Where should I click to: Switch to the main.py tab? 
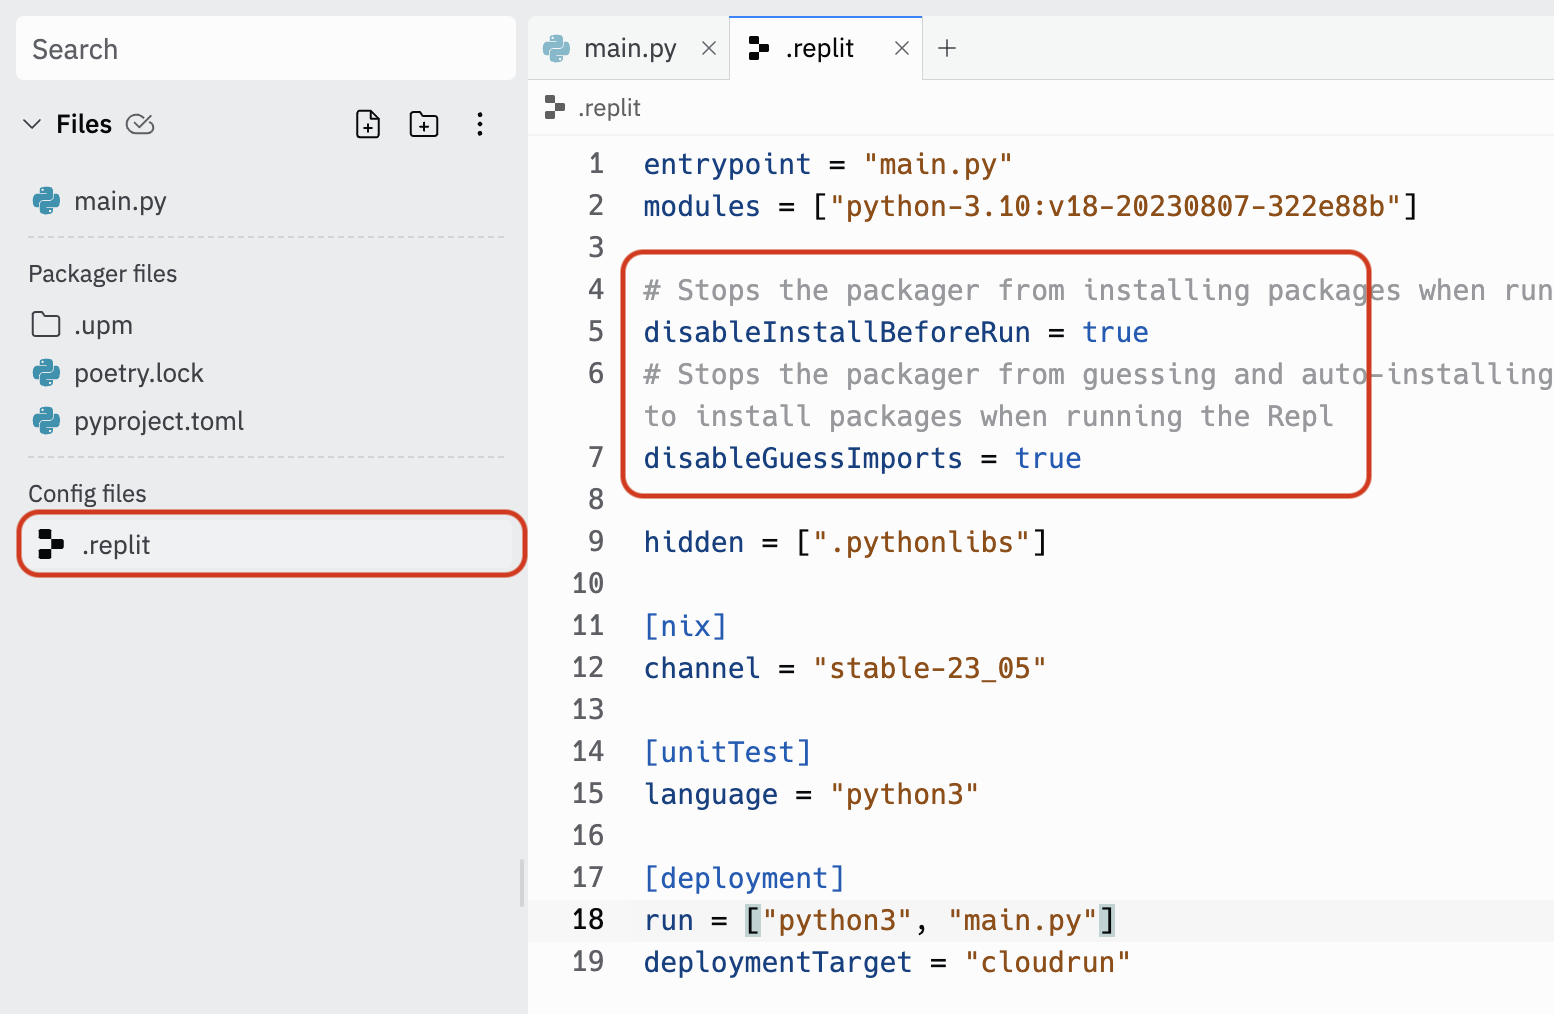point(629,48)
